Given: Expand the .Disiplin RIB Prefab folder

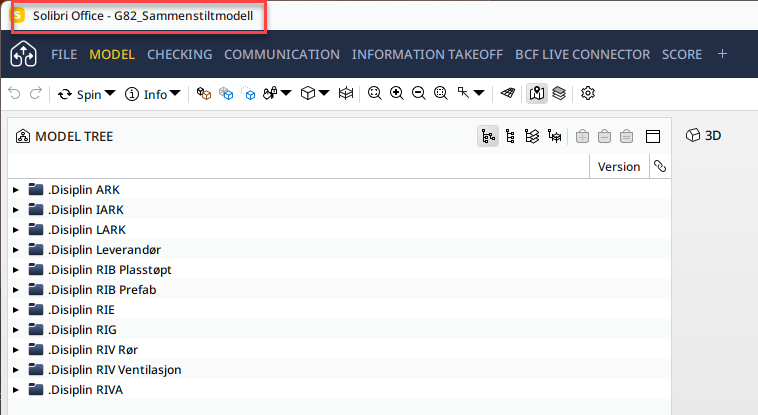Looking at the screenshot, I should (15, 290).
